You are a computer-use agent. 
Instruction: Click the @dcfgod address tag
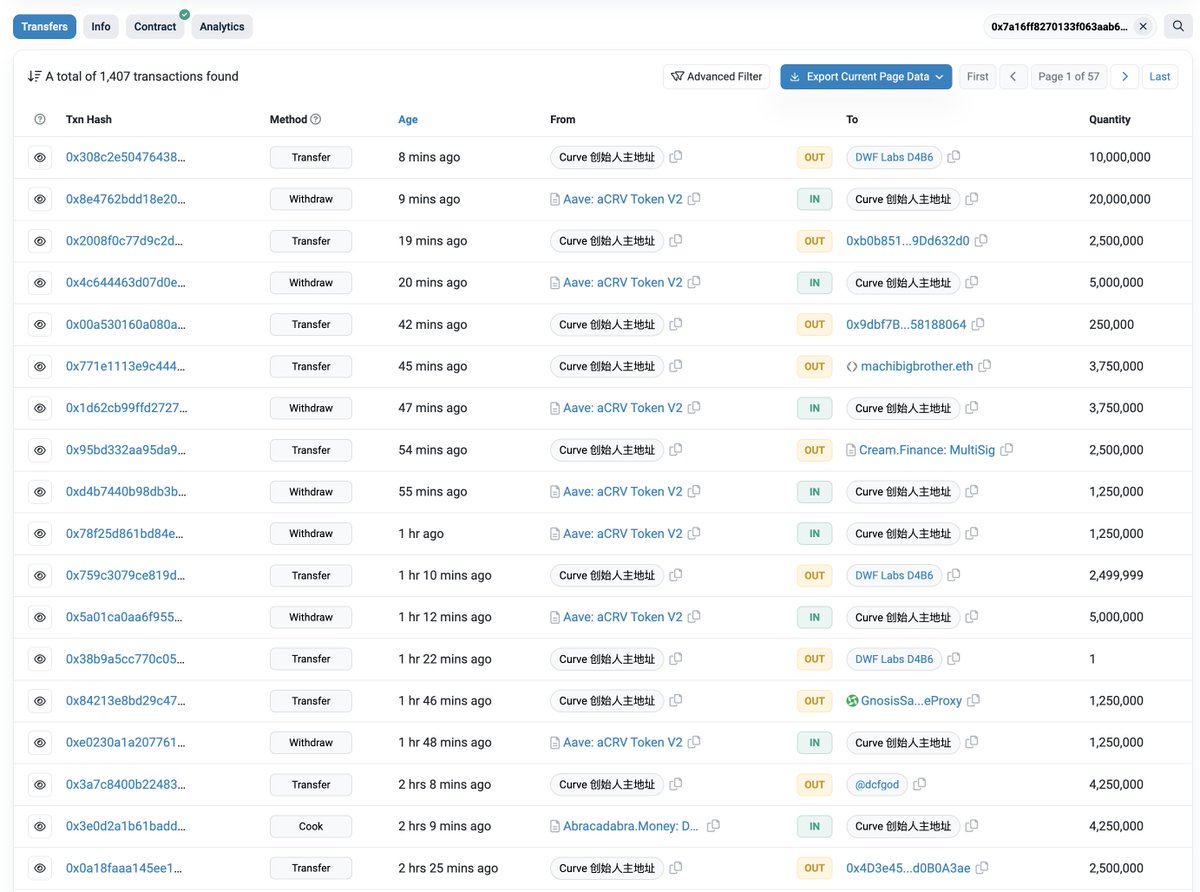point(877,785)
